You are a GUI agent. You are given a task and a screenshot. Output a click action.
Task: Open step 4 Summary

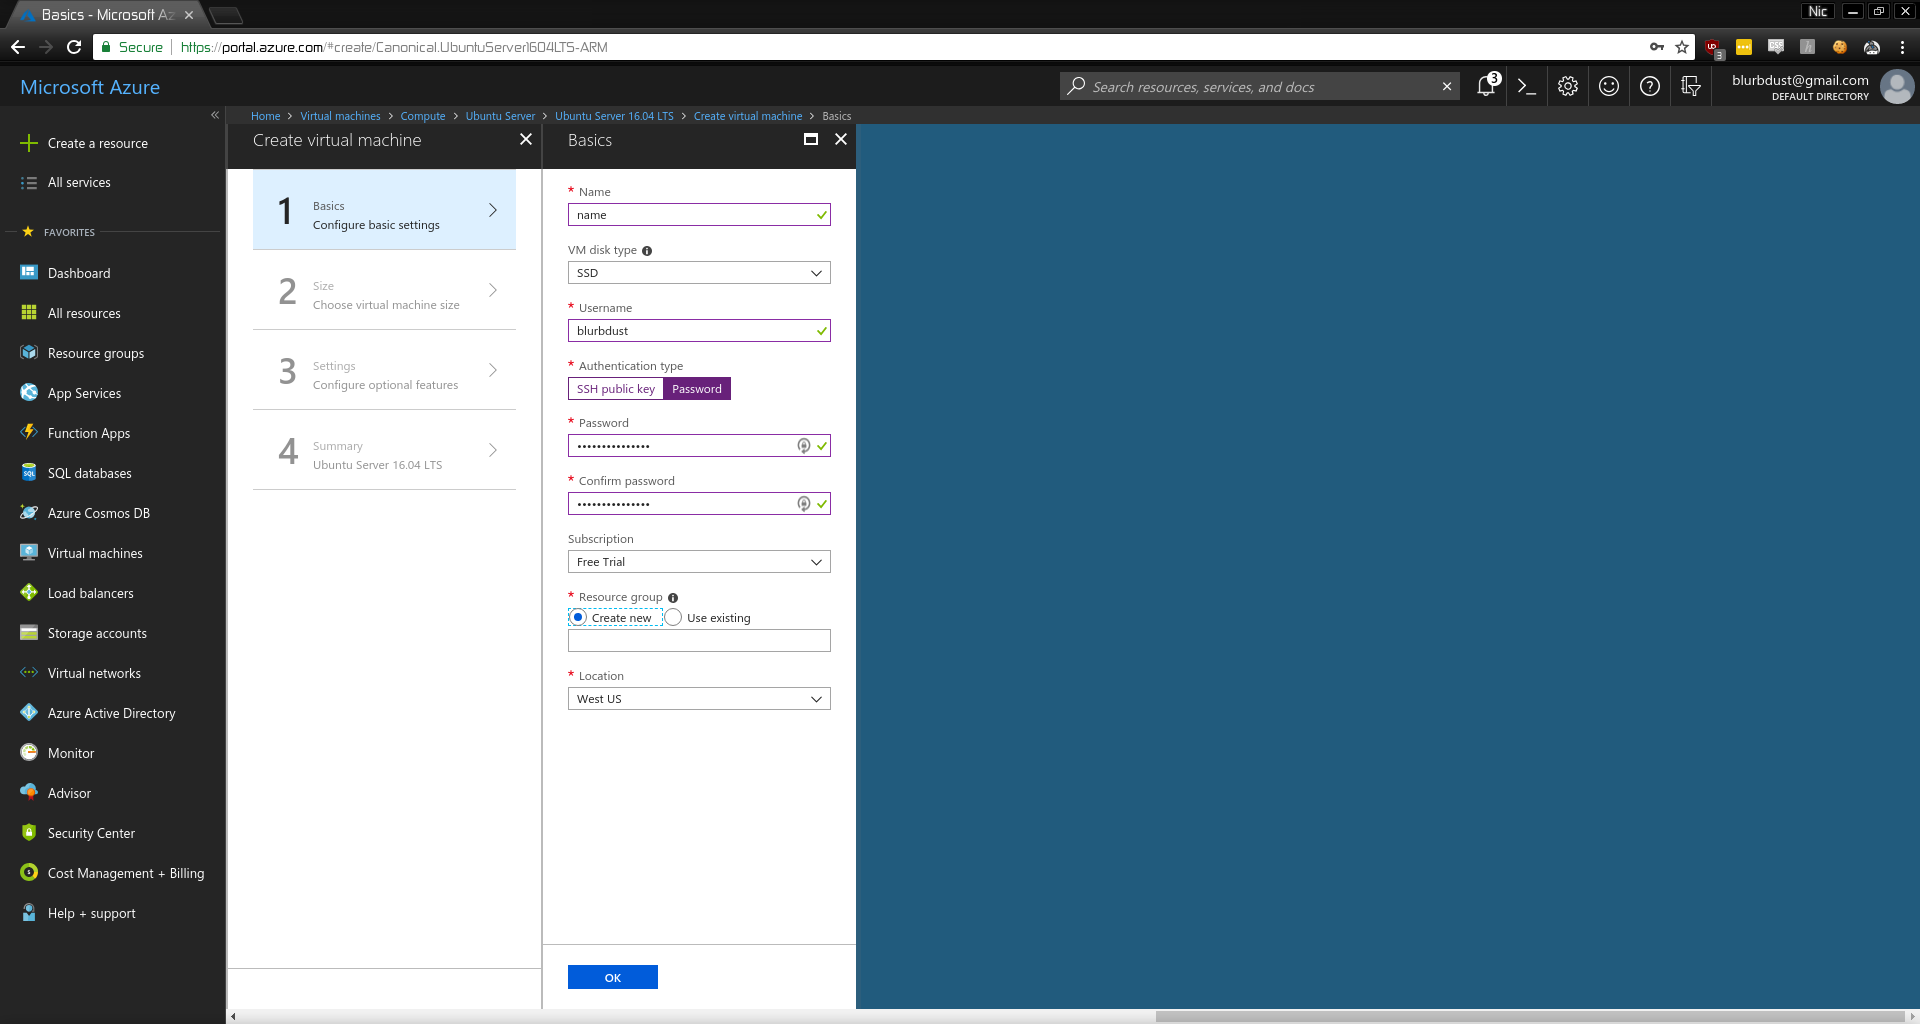pos(384,450)
